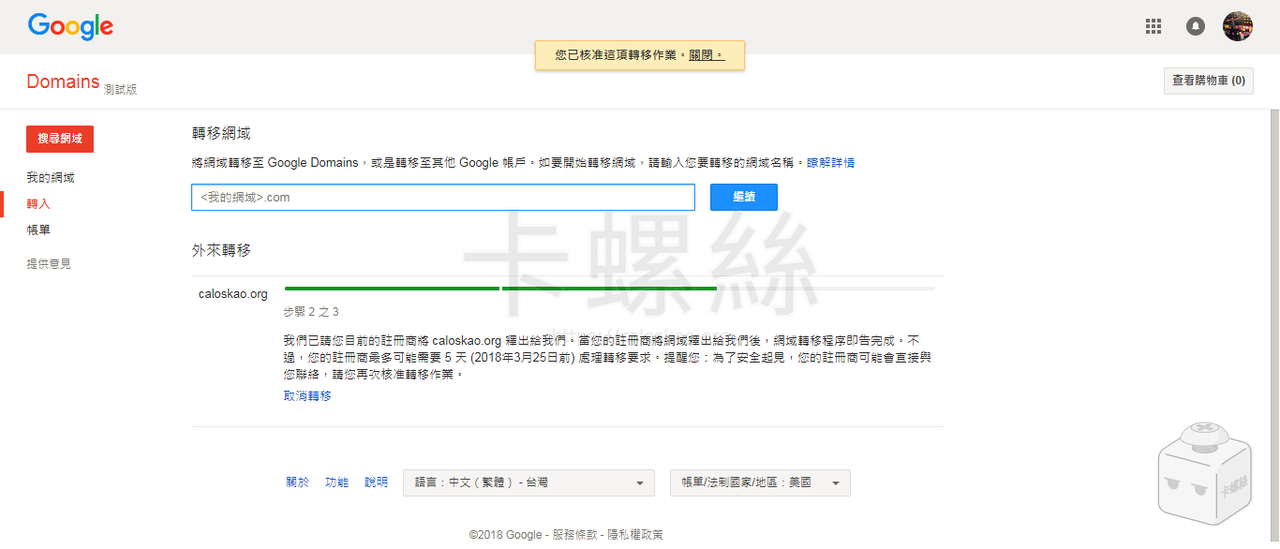Click 提供意見 feedback link
Viewport: 1280px width, 549px height.
coord(49,264)
